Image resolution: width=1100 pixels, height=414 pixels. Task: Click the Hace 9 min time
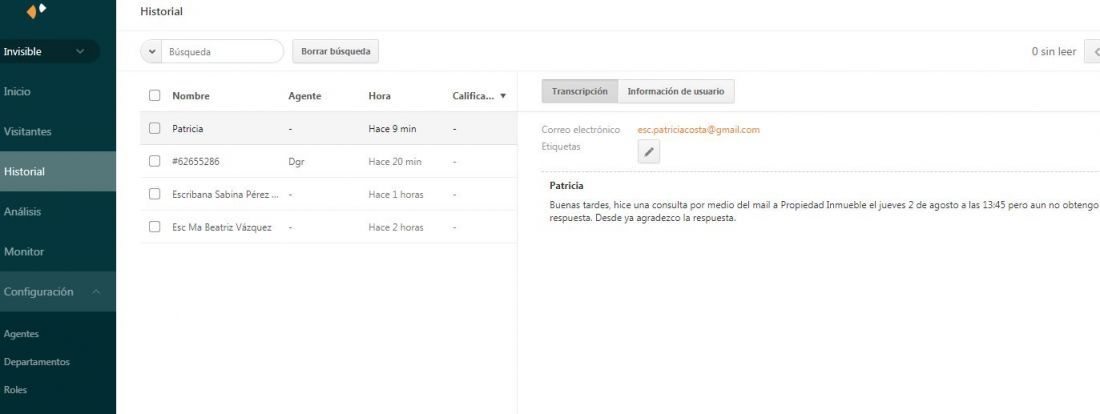point(392,129)
